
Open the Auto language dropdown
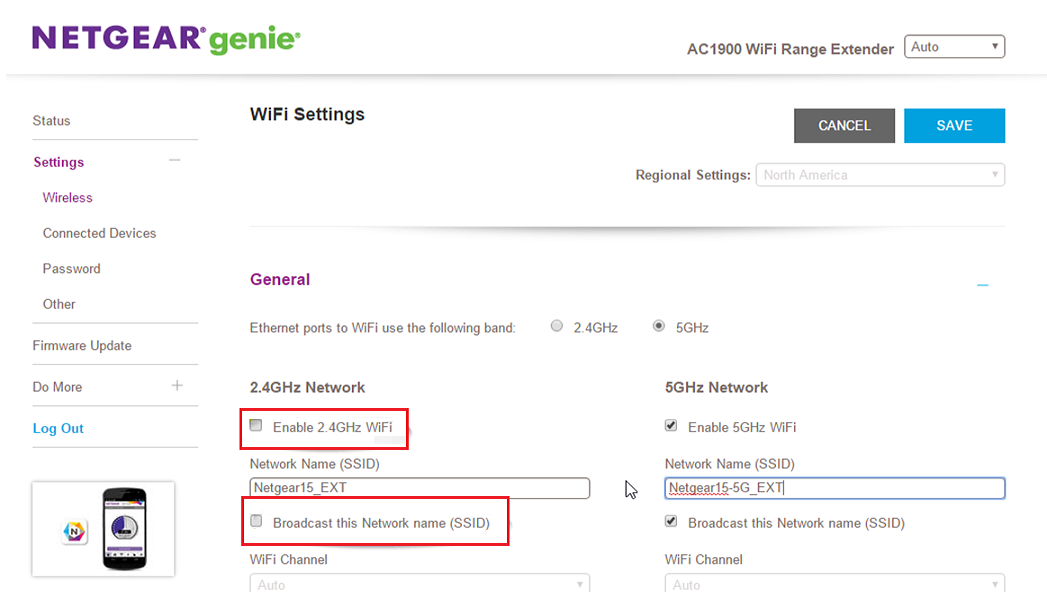click(x=954, y=47)
